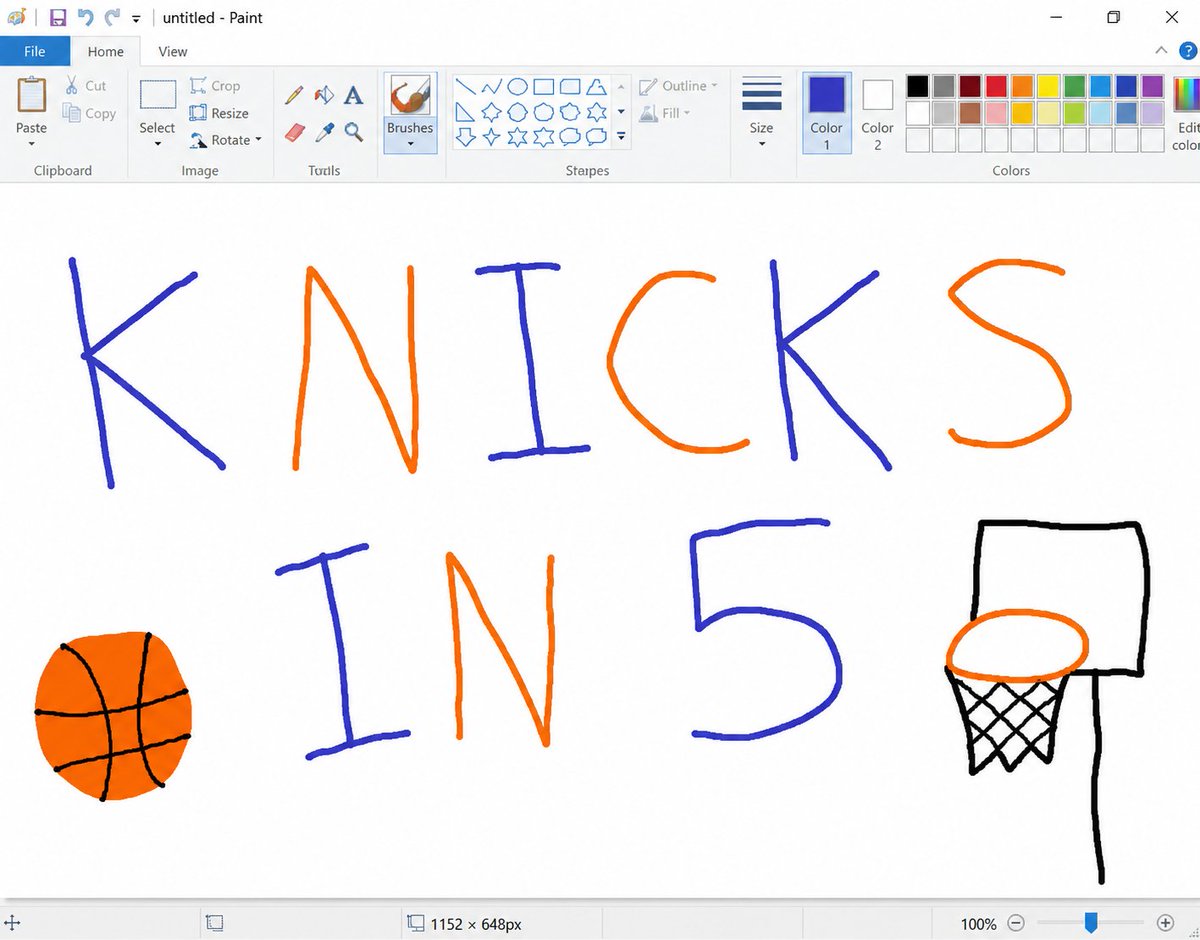Expand the full Shapes gallery

coord(621,137)
